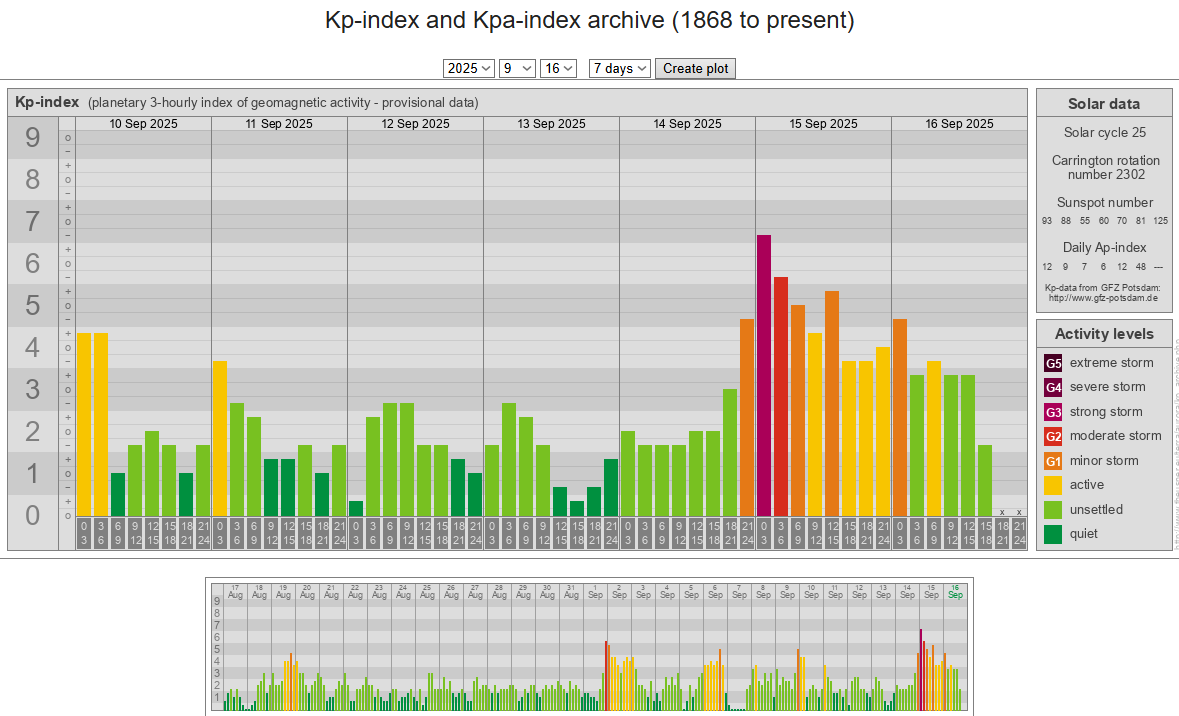Click the tall magenta bar for 15 Sep 0-3h
Image resolution: width=1179 pixels, height=716 pixels.
click(x=764, y=375)
